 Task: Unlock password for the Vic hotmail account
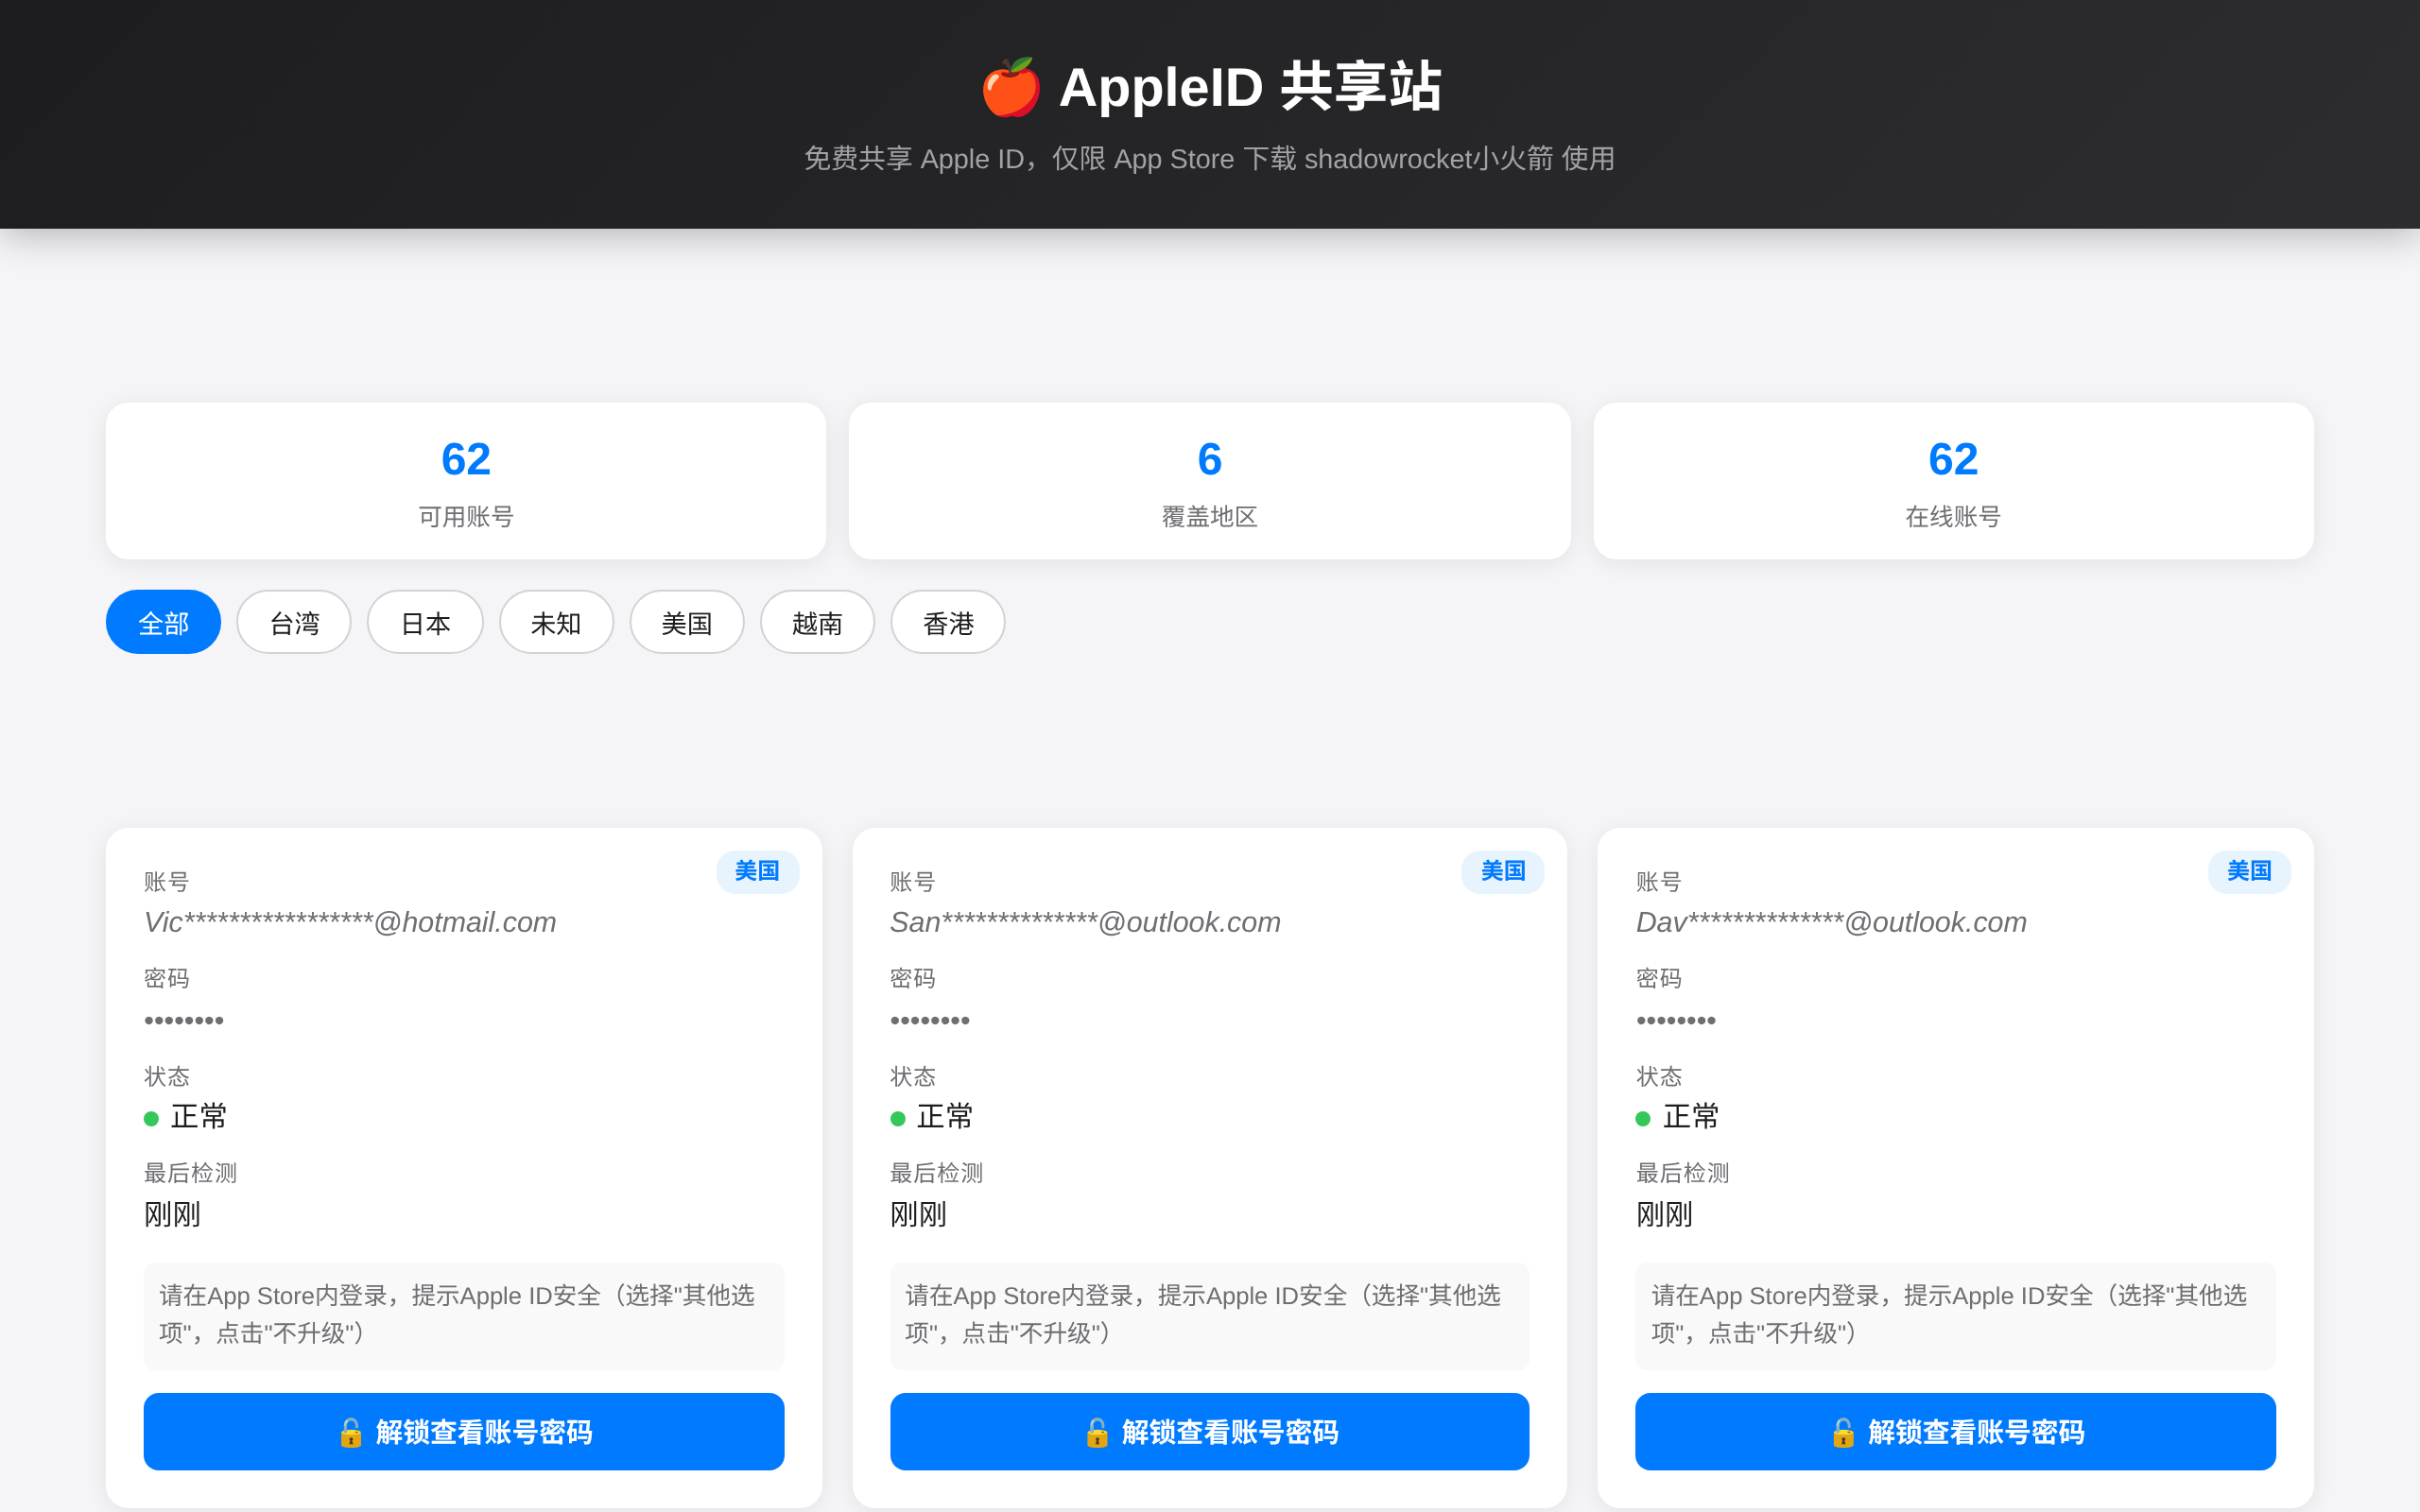(x=464, y=1431)
